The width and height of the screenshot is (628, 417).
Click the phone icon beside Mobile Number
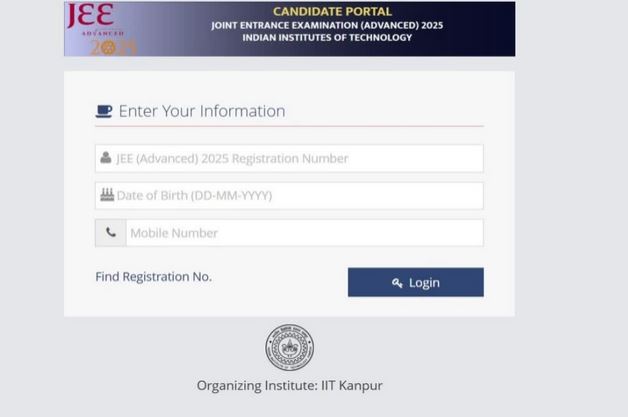111,232
